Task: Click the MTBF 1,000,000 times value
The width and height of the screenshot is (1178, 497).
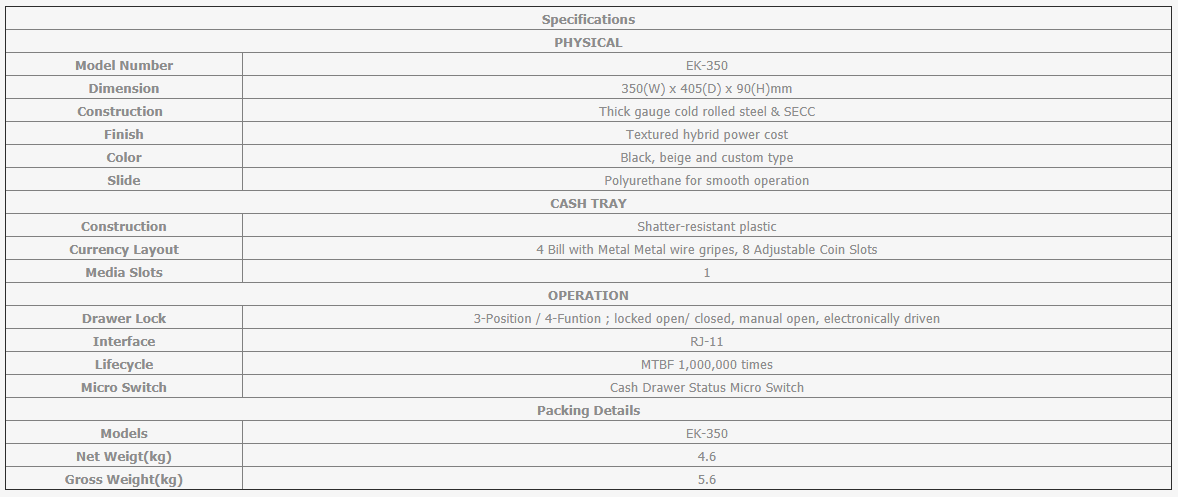Action: click(x=706, y=365)
